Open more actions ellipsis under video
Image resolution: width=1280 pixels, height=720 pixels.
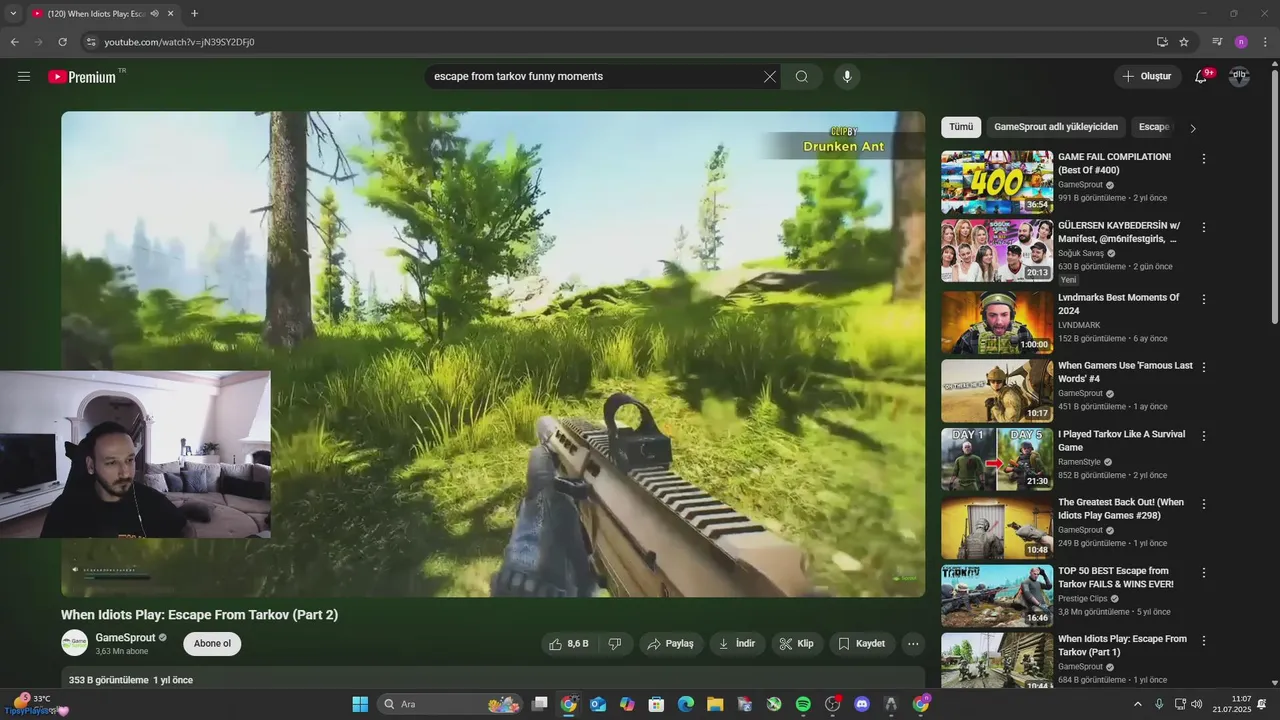[913, 644]
